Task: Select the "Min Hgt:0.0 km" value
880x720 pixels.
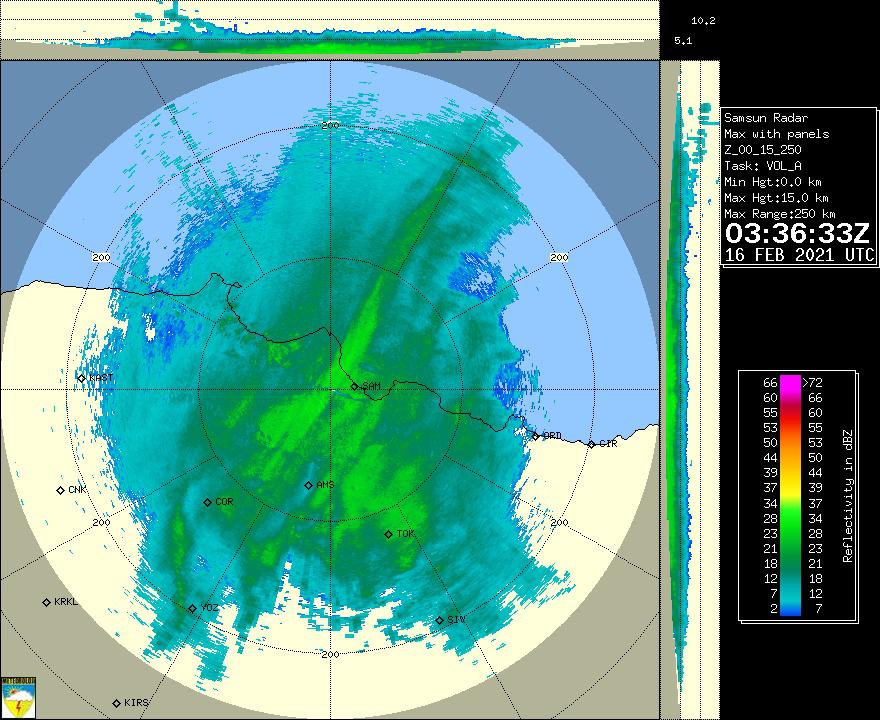Action: point(773,182)
